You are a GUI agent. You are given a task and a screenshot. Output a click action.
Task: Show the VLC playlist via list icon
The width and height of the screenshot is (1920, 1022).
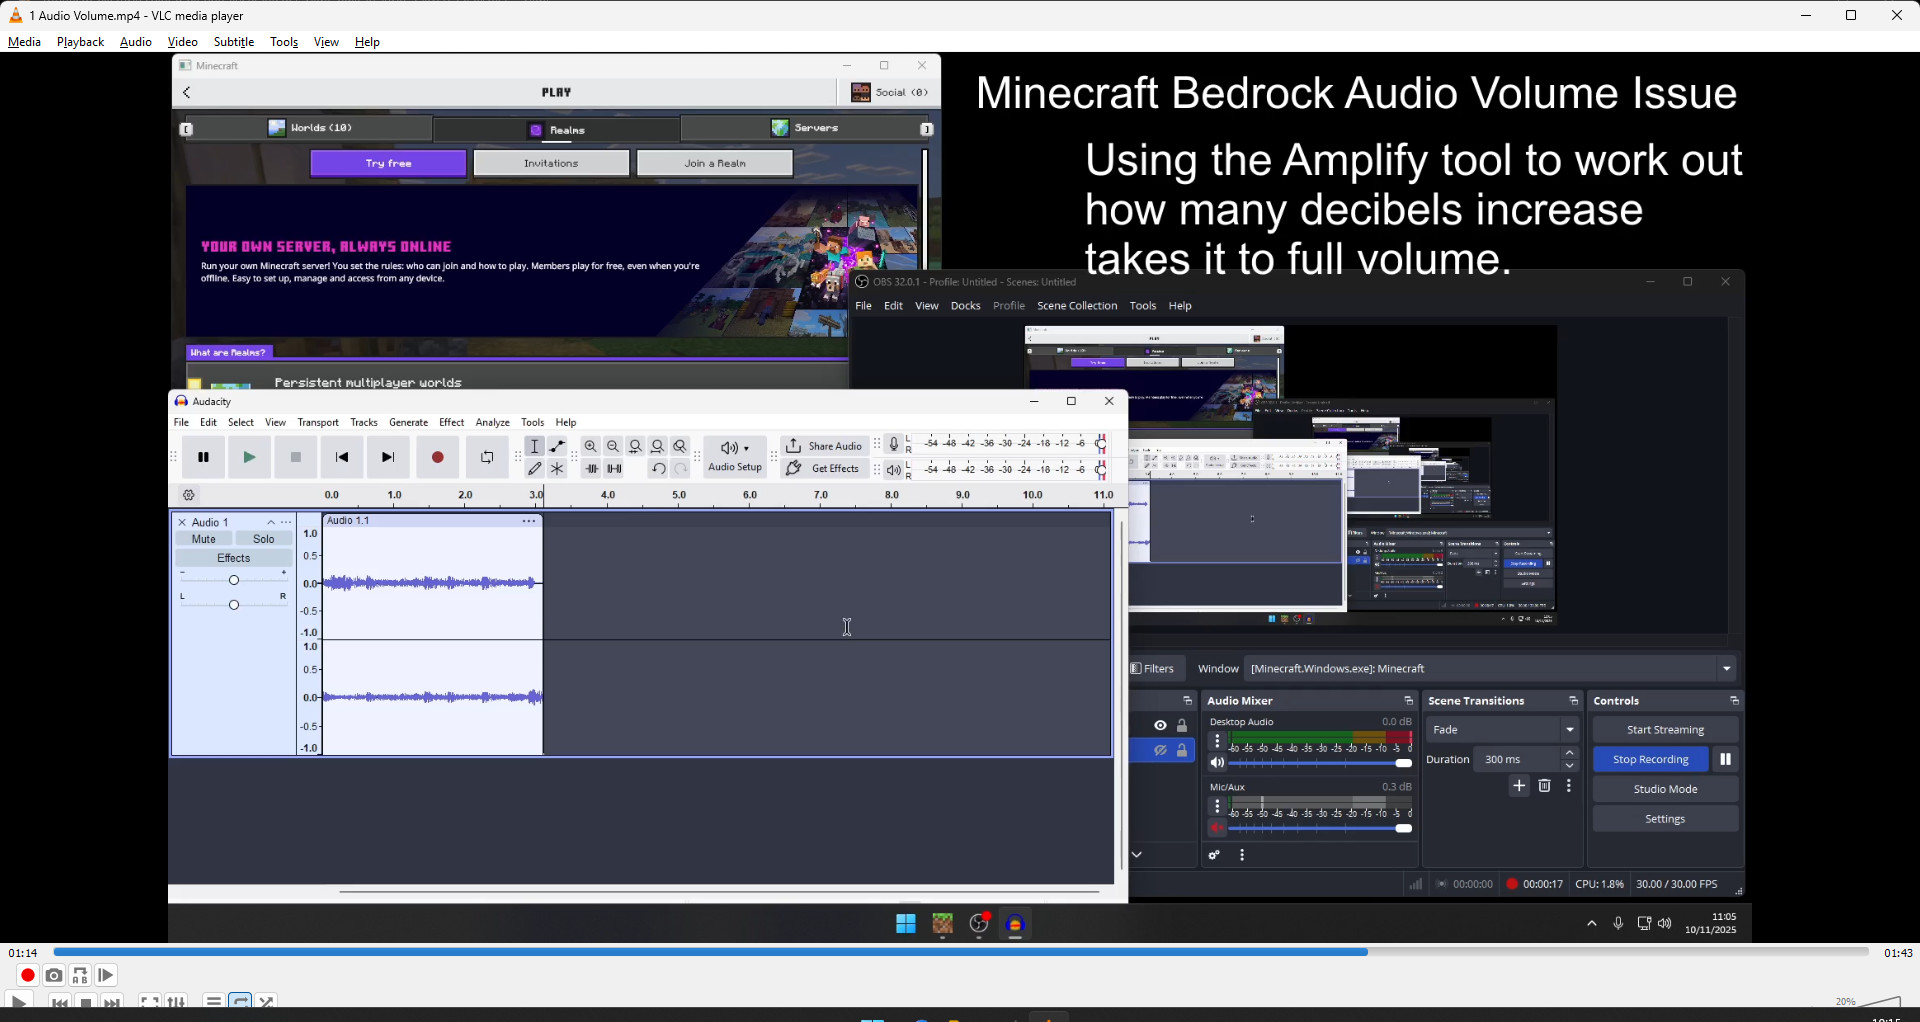coord(213,1001)
